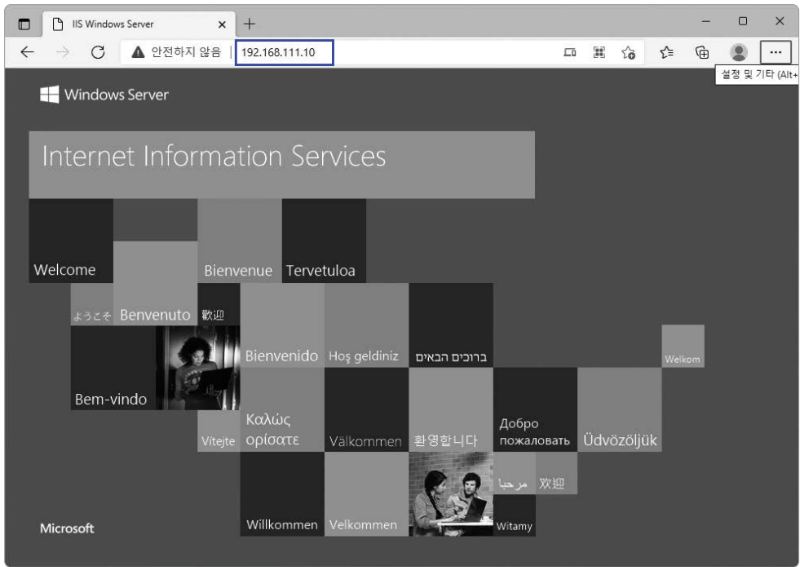The width and height of the screenshot is (800, 567).
Task: Open Settings and more ellipsis menu
Action: 776,52
